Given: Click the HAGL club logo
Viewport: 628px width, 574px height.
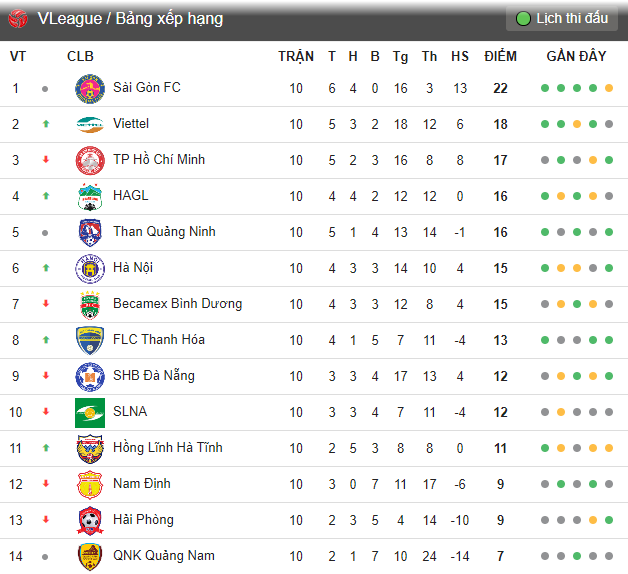Looking at the screenshot, I should click(x=90, y=197).
